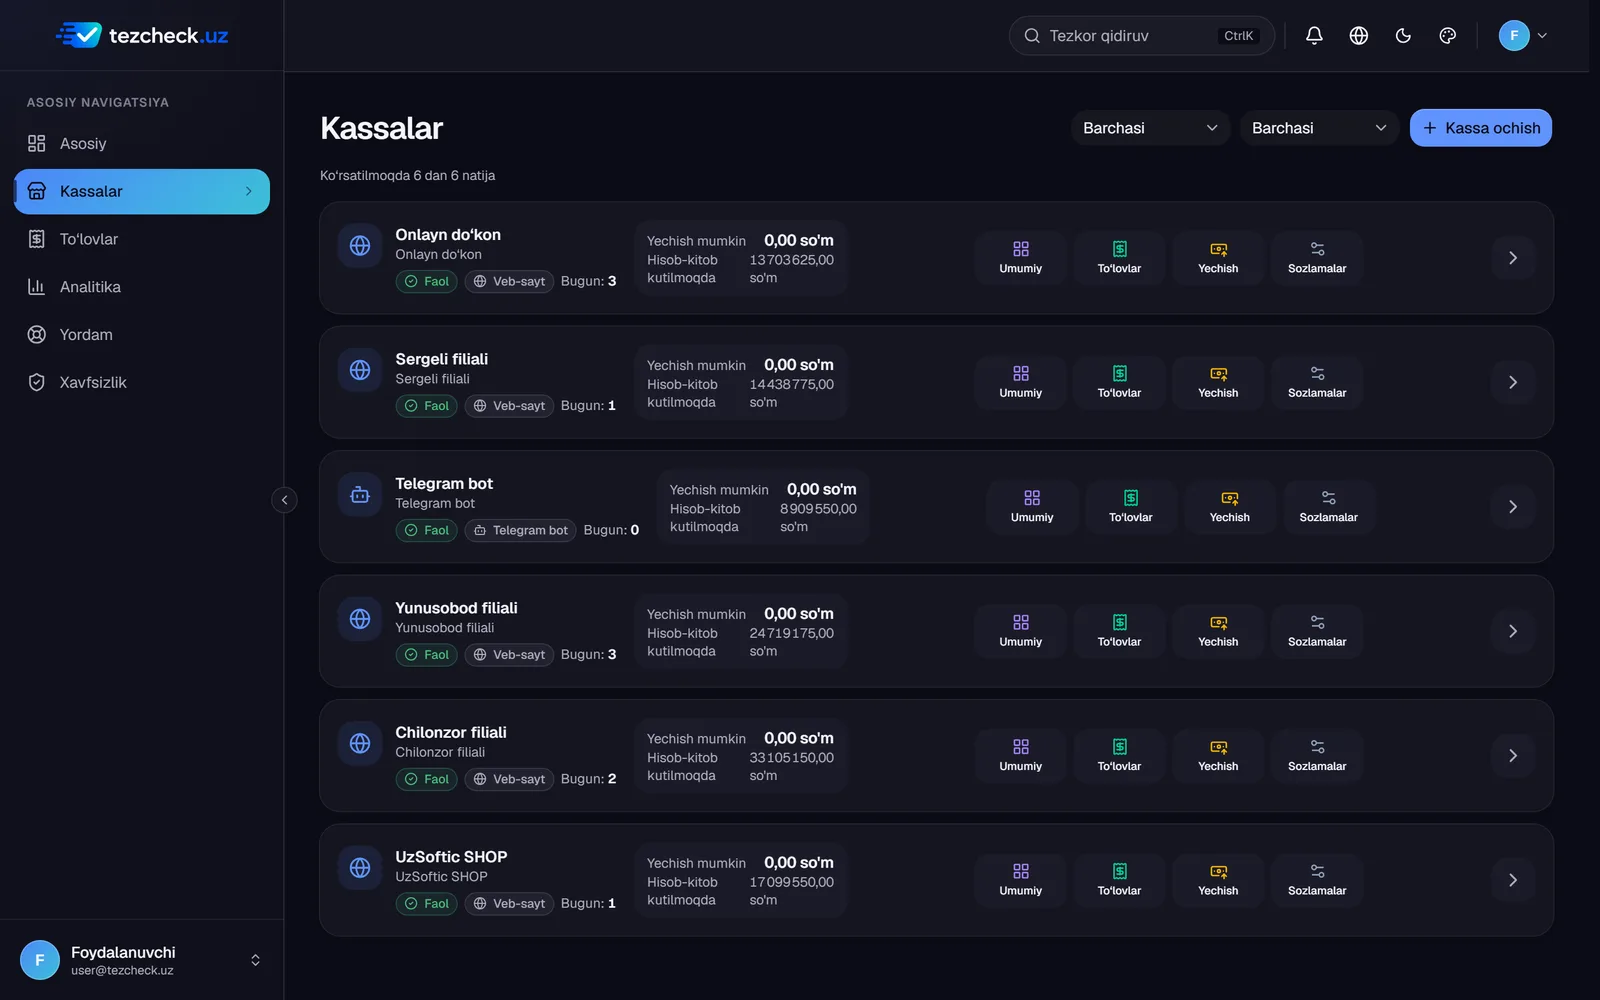This screenshot has height=1000, width=1600.
Task: Click the 'Ko'rsatilmoqda 6 dan 6 natija' text
Action: (x=407, y=175)
